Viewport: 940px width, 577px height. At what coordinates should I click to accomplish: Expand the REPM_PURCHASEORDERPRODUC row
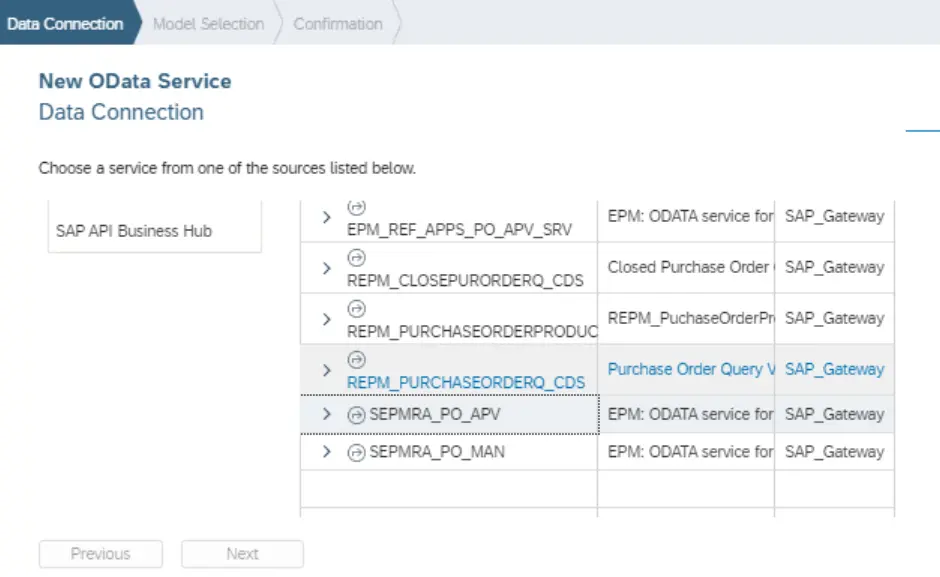[x=326, y=319]
